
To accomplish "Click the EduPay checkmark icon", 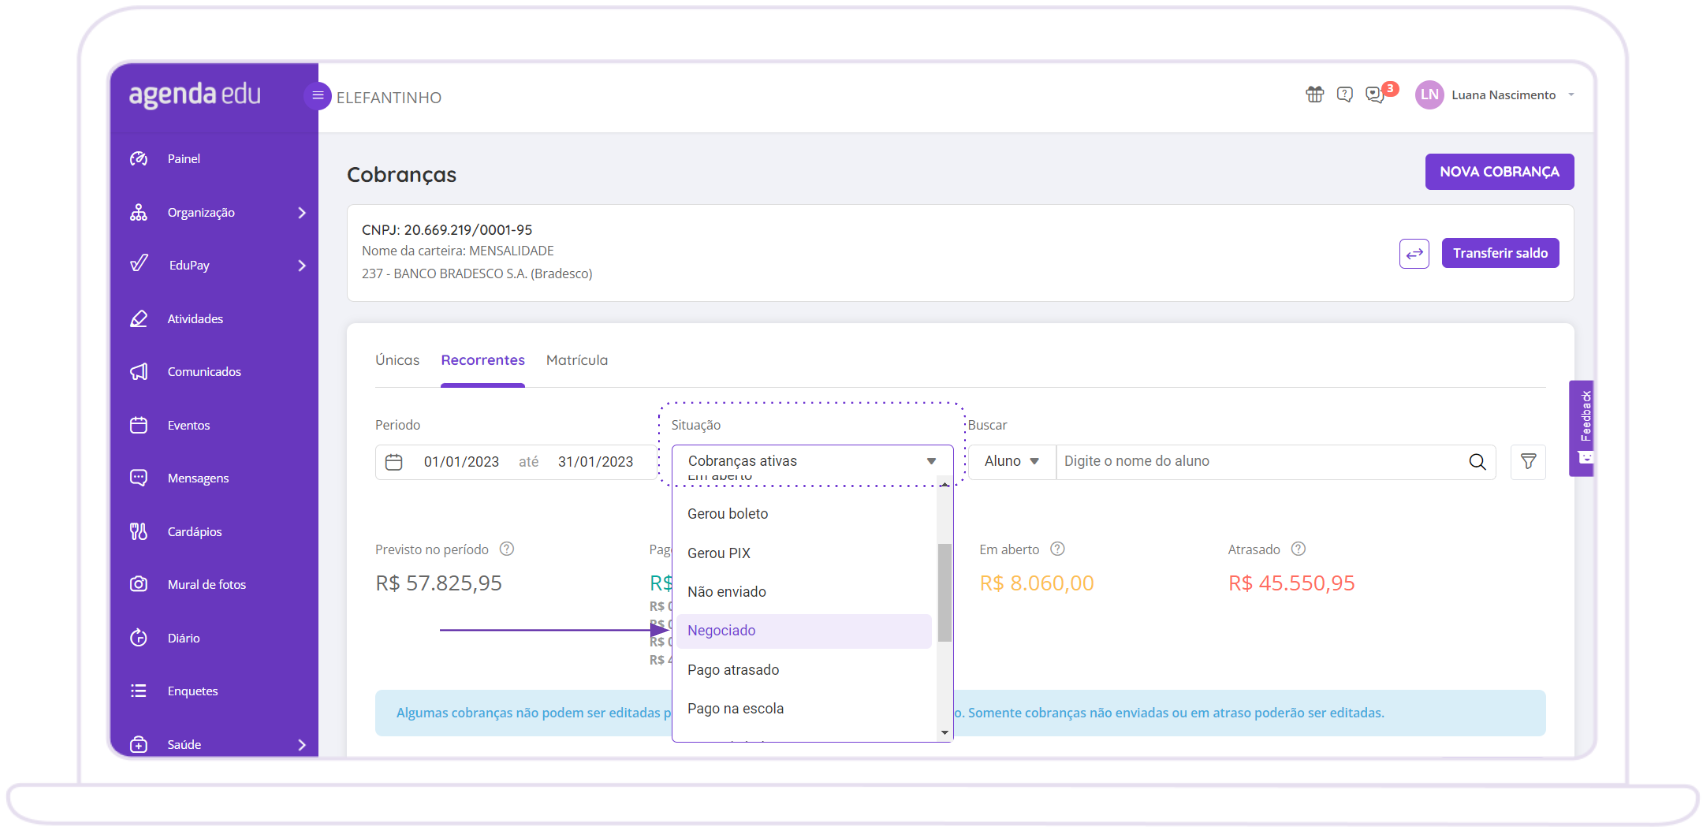I will pyautogui.click(x=139, y=264).
